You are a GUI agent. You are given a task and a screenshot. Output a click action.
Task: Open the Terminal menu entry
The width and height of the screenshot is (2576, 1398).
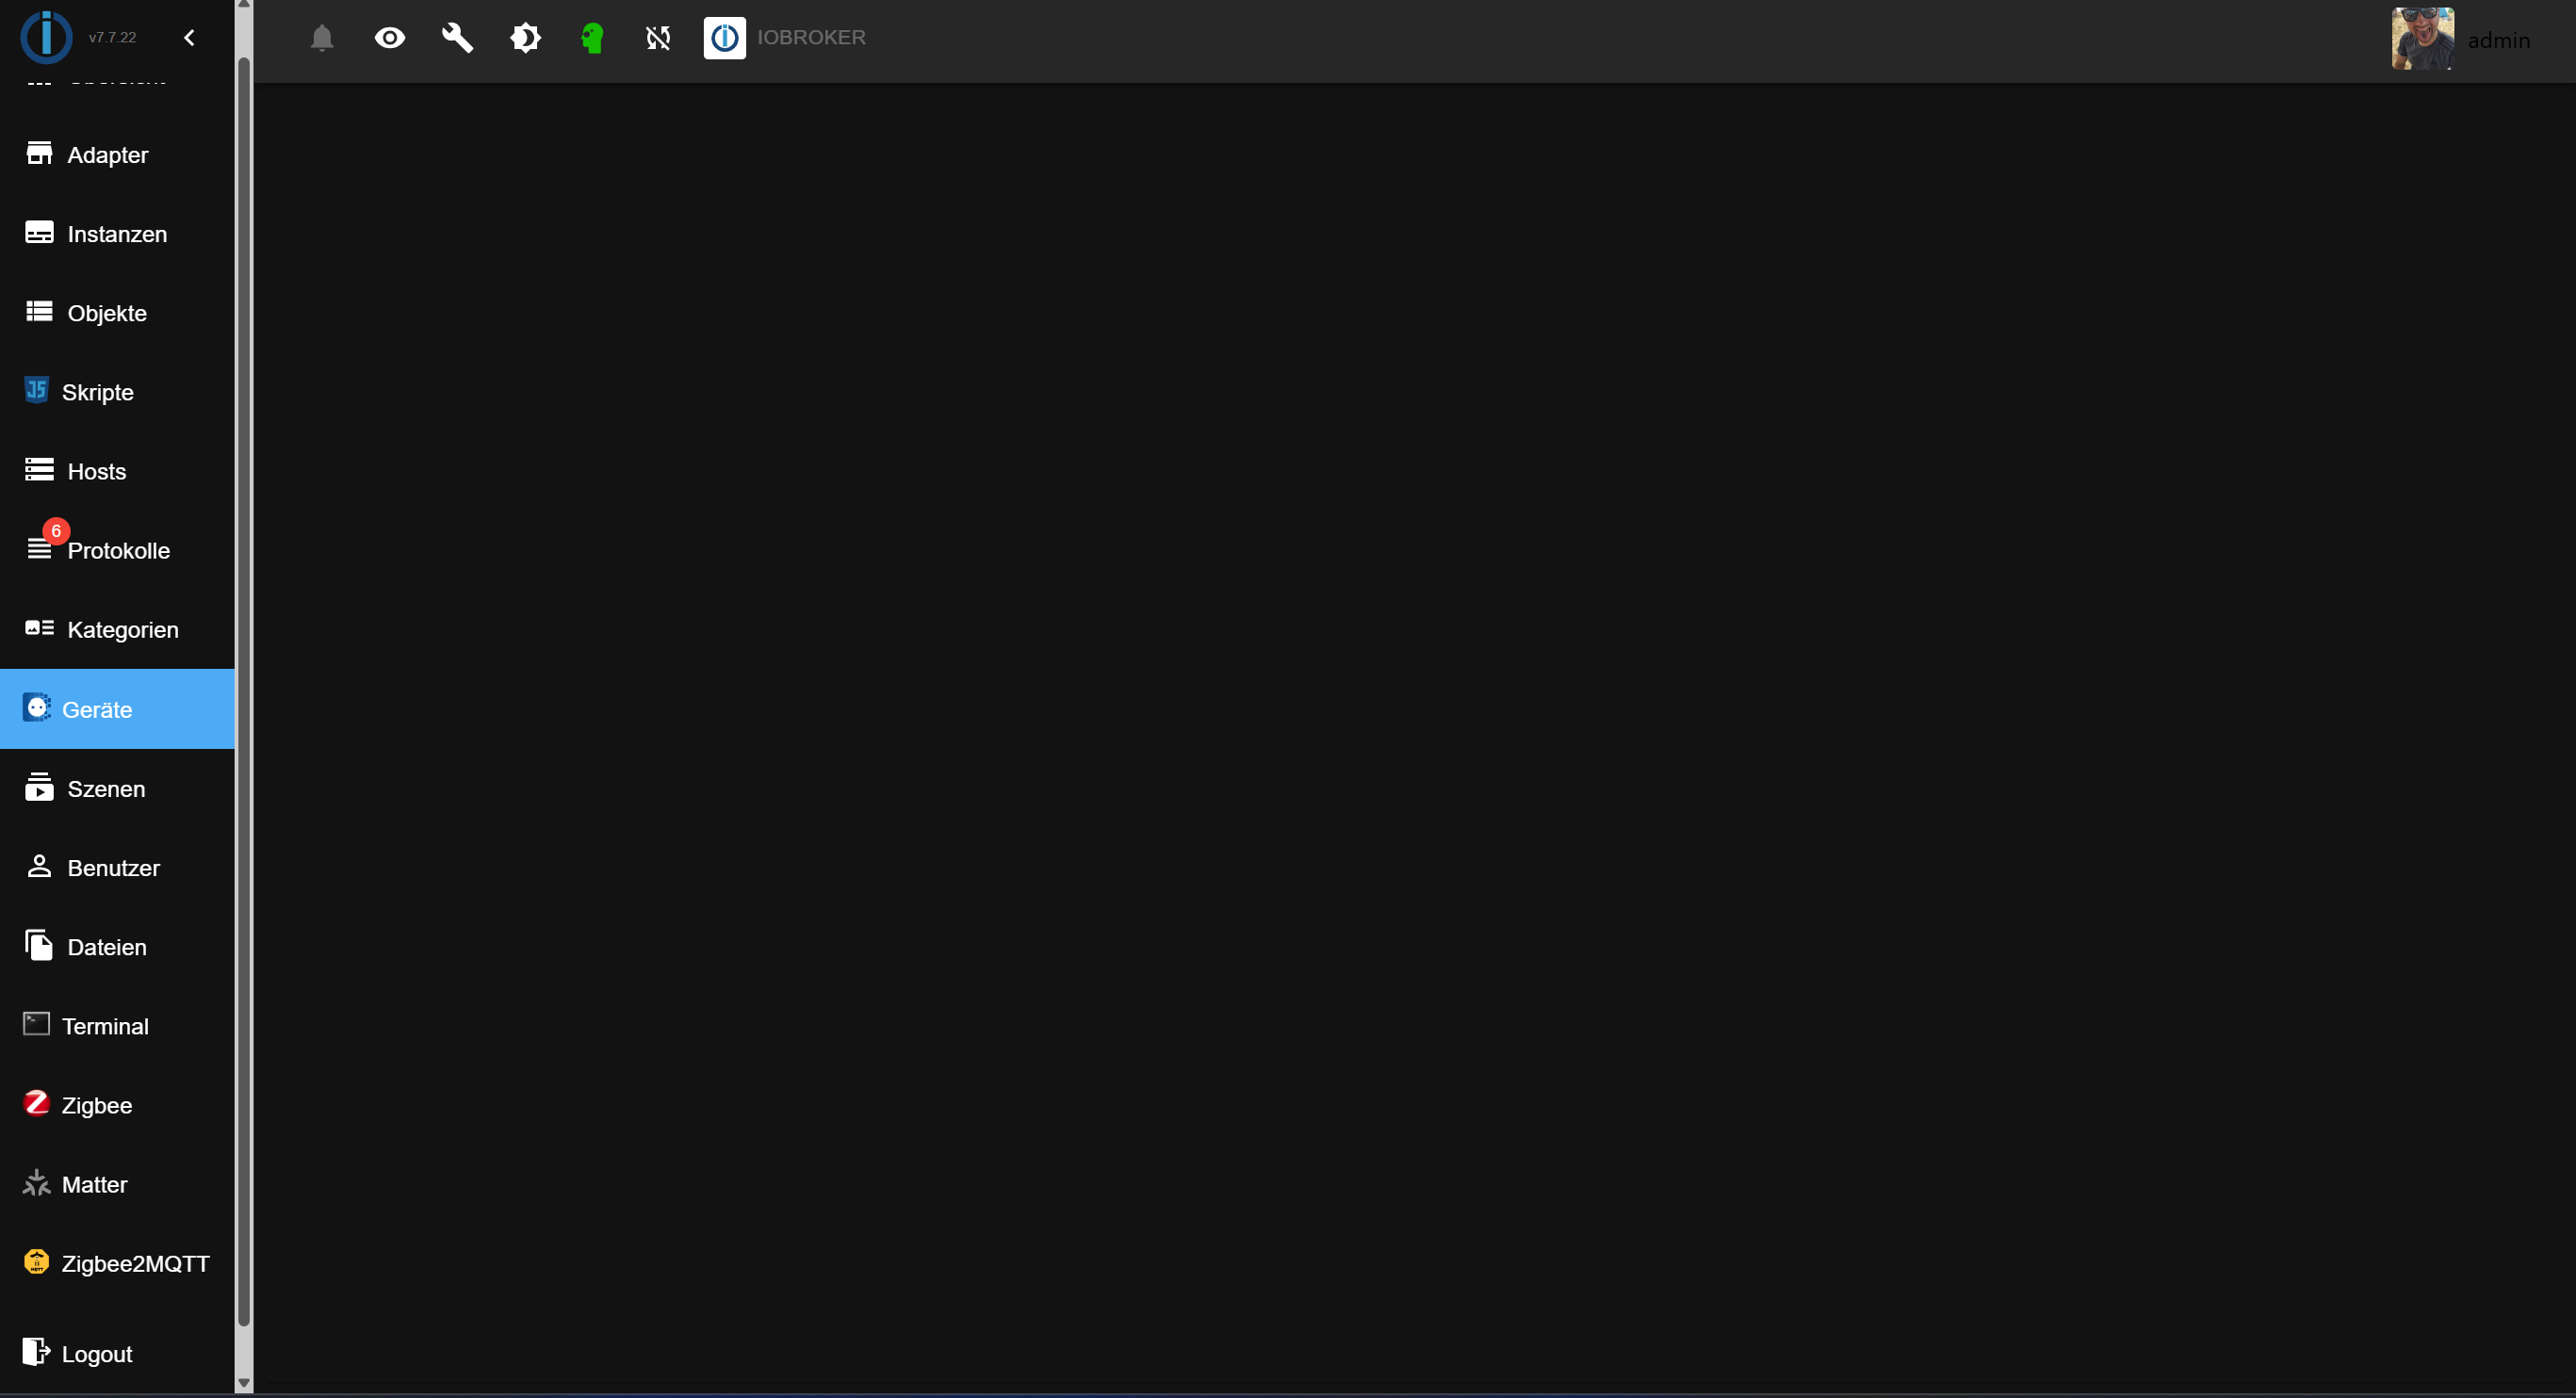[x=104, y=1026]
